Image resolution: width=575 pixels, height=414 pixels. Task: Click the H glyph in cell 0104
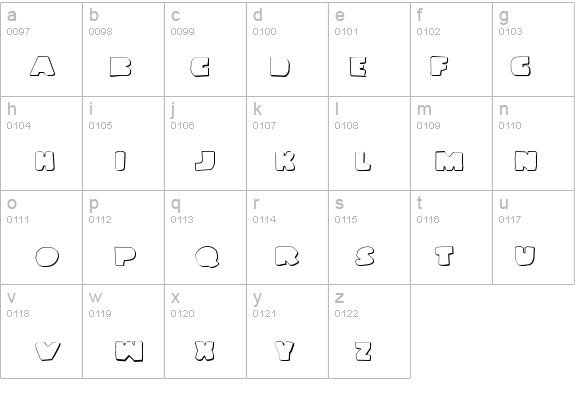pyautogui.click(x=45, y=161)
